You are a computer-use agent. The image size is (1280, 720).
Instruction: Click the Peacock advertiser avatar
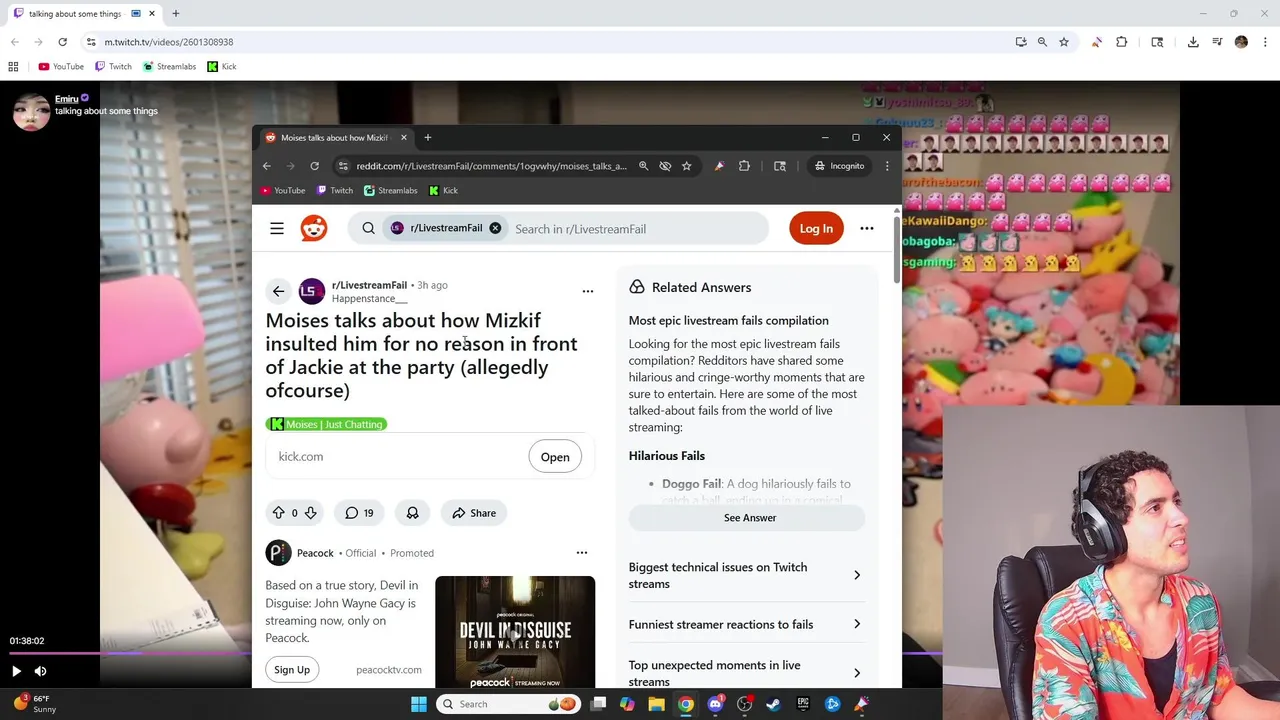(x=278, y=553)
